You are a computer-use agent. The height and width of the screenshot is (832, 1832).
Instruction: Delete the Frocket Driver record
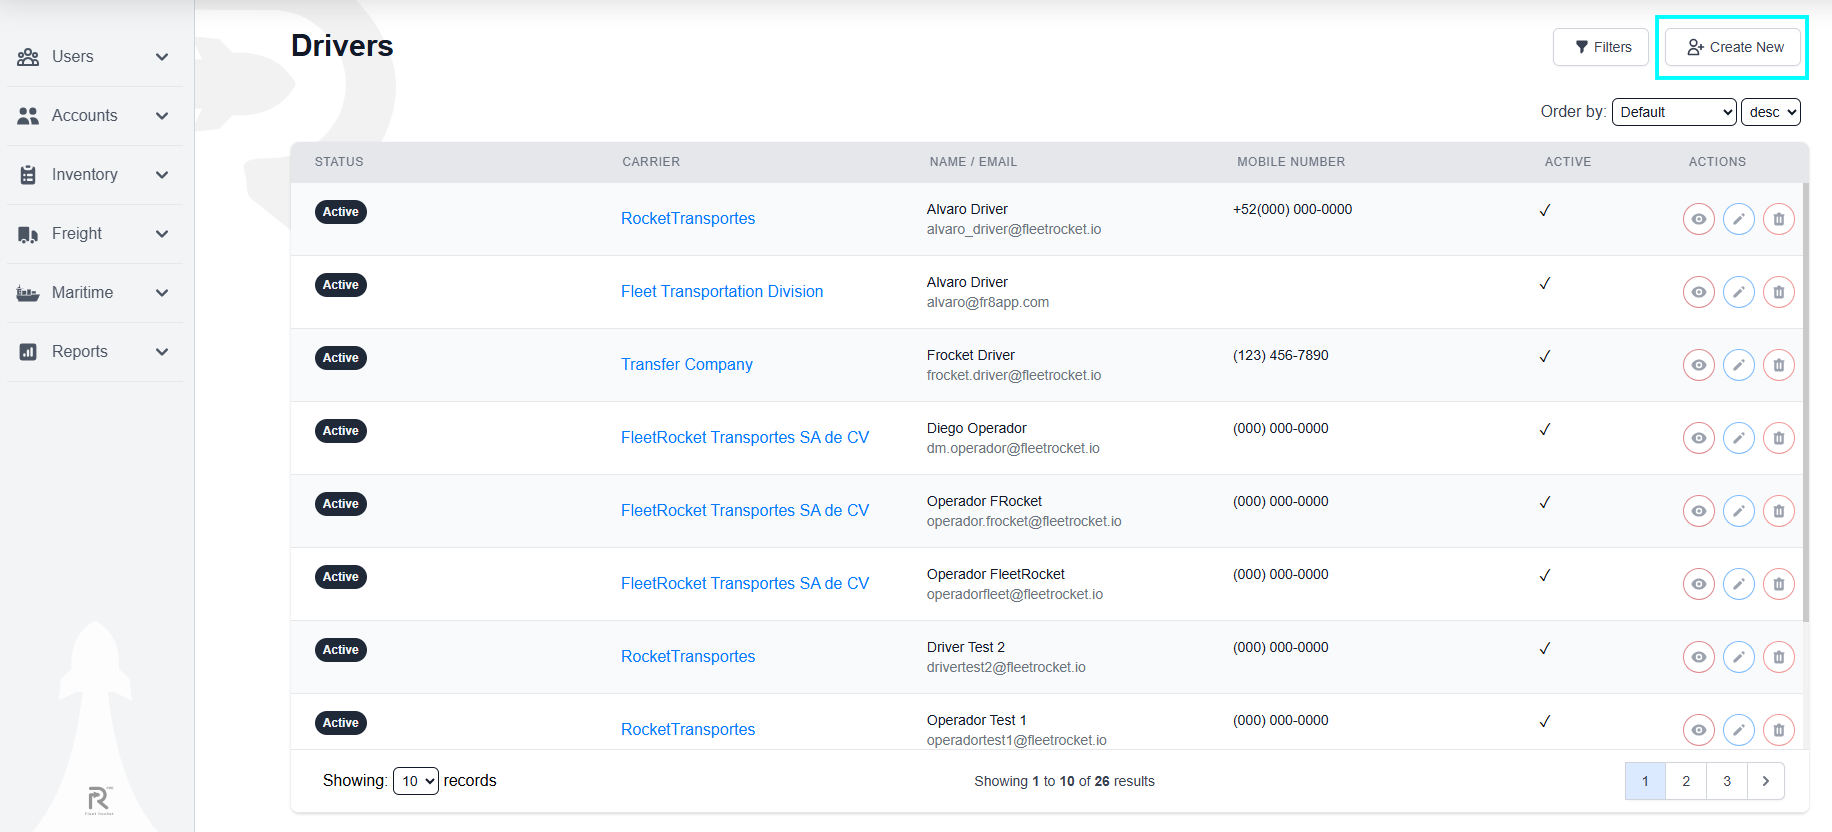[1778, 365]
